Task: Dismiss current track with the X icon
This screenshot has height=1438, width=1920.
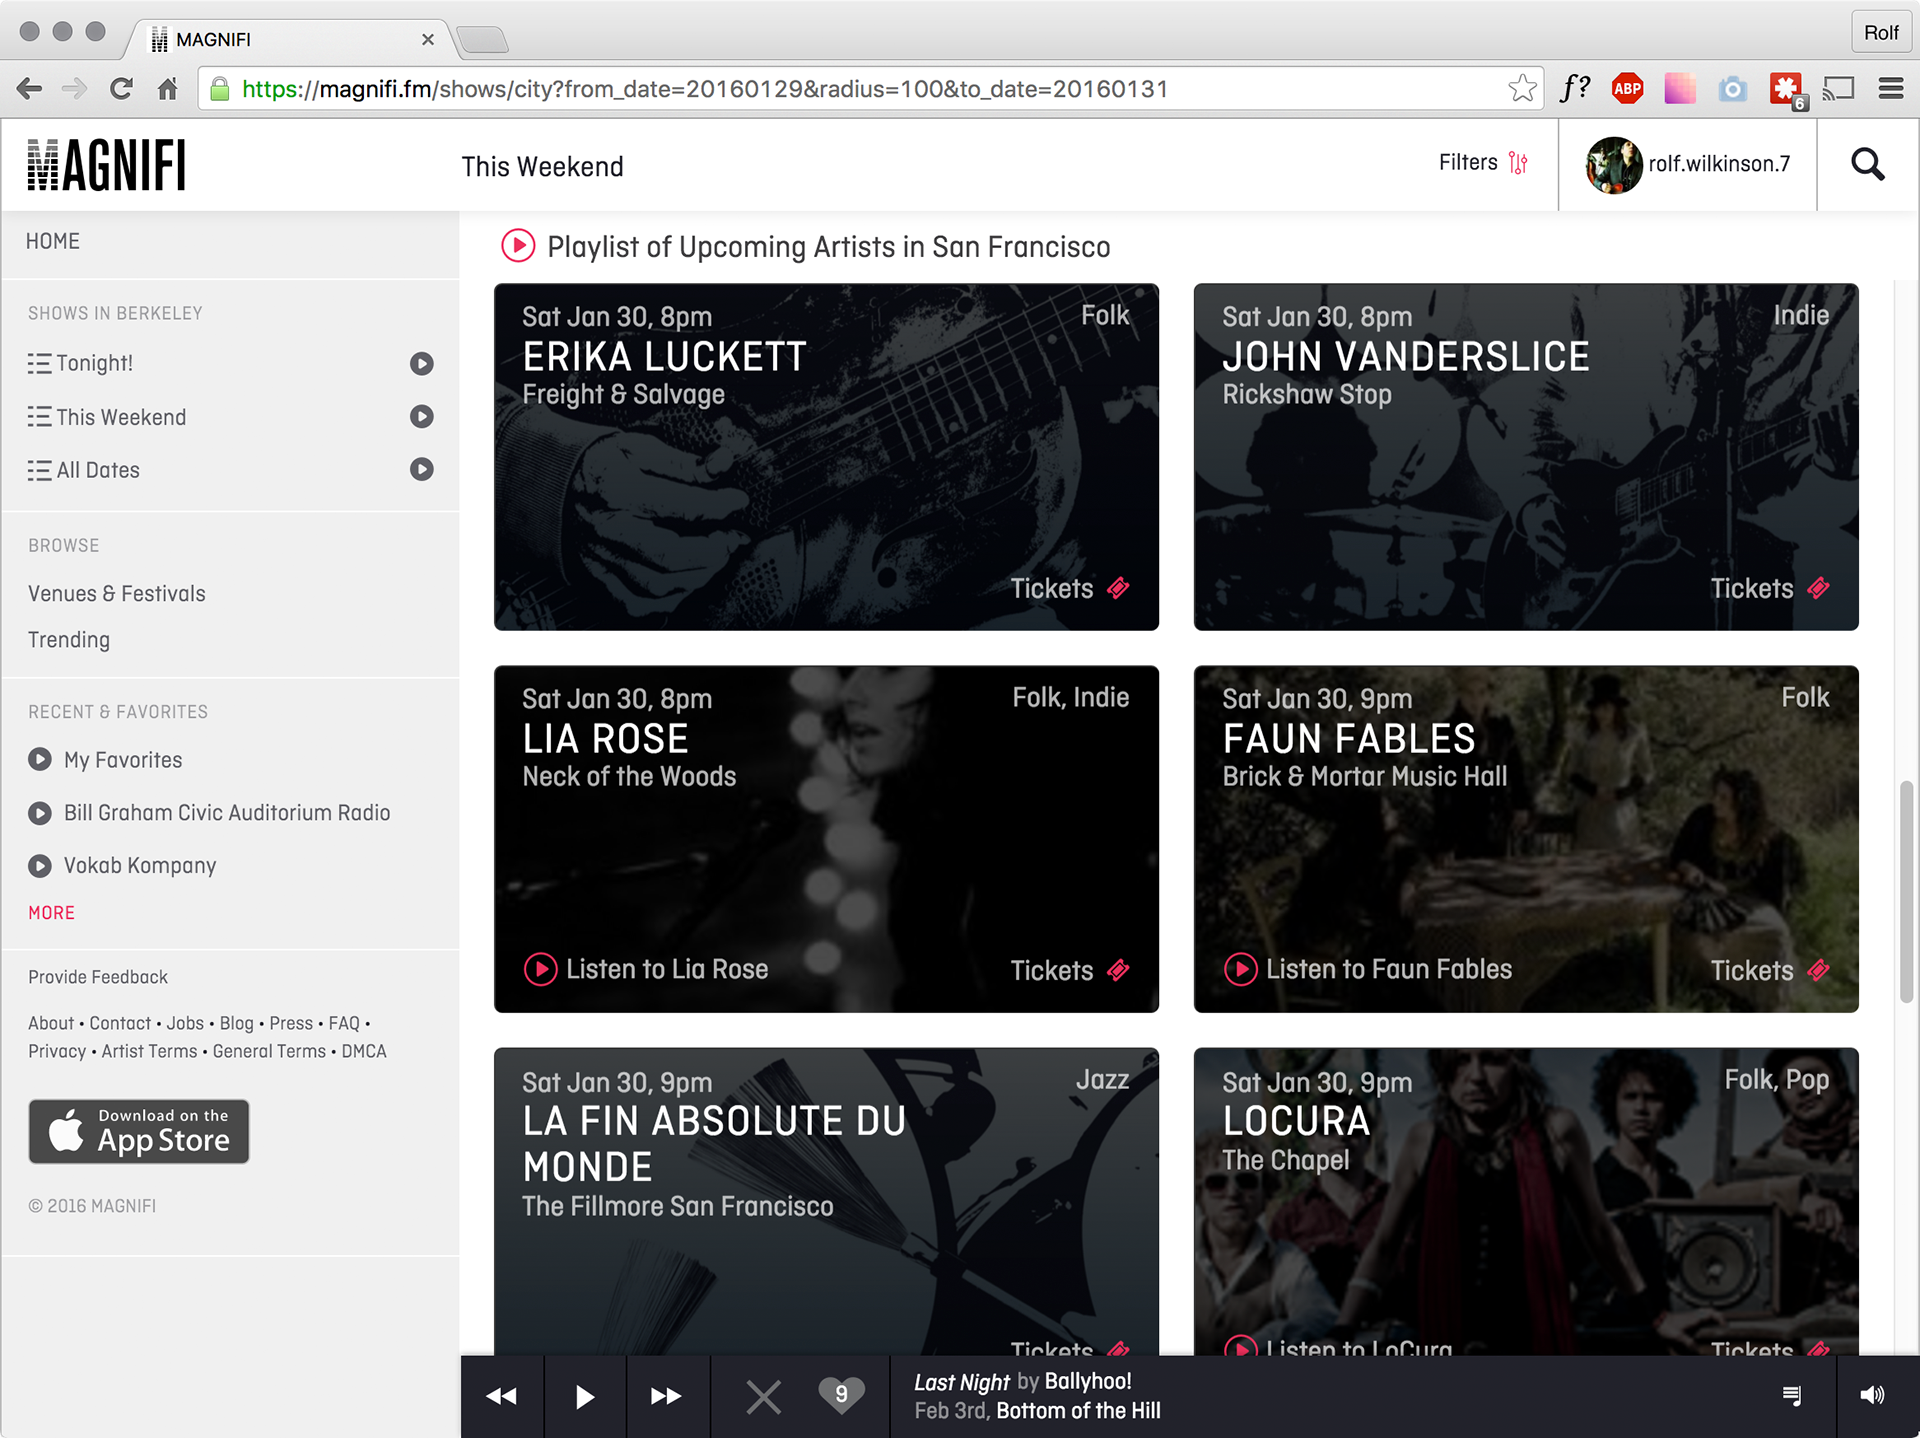Action: tap(764, 1397)
